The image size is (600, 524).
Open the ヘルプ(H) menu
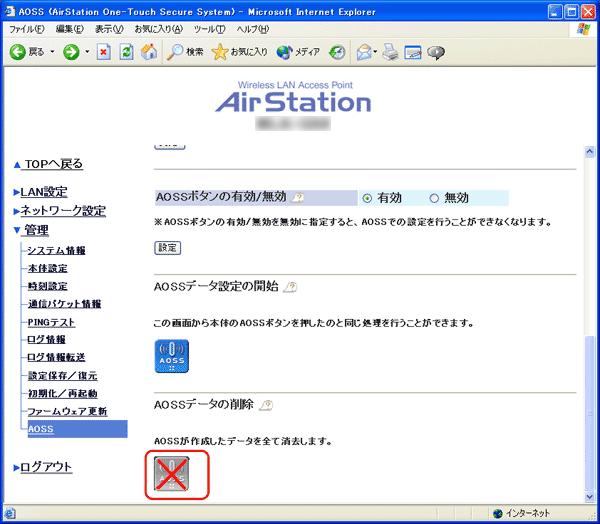click(x=253, y=29)
